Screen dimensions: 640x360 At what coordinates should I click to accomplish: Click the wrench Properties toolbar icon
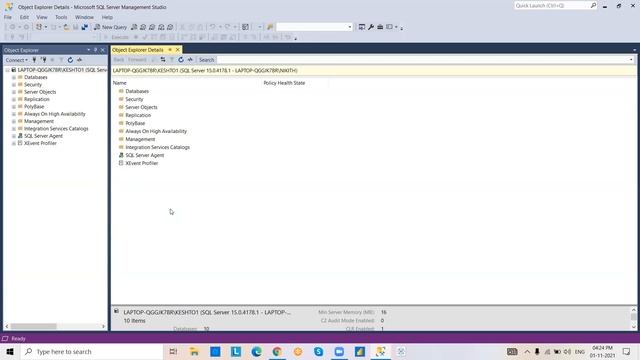[x=371, y=27]
